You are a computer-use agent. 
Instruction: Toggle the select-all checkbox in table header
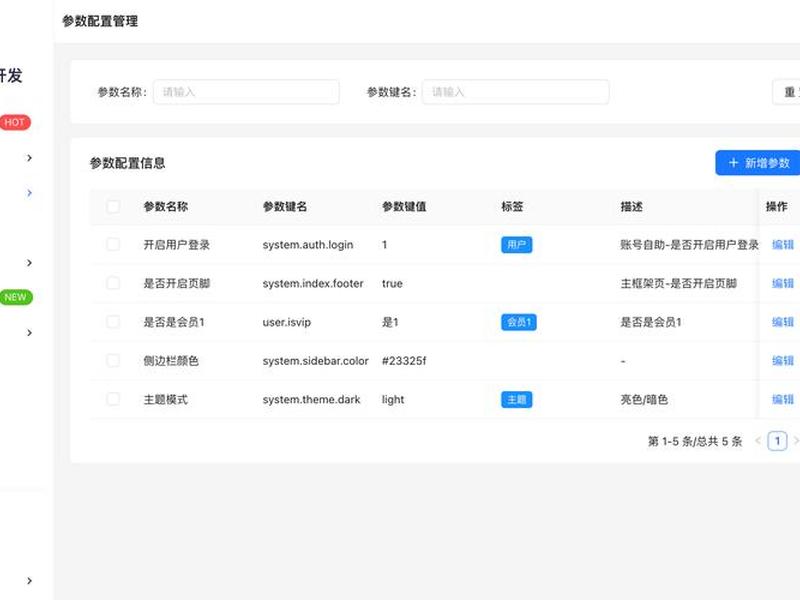click(x=113, y=207)
